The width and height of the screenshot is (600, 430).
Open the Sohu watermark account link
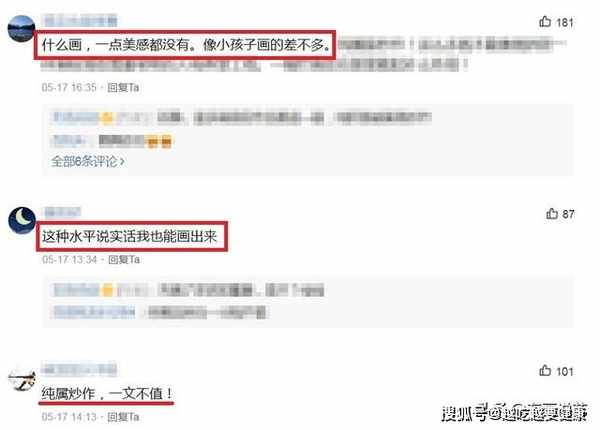[x=515, y=414]
